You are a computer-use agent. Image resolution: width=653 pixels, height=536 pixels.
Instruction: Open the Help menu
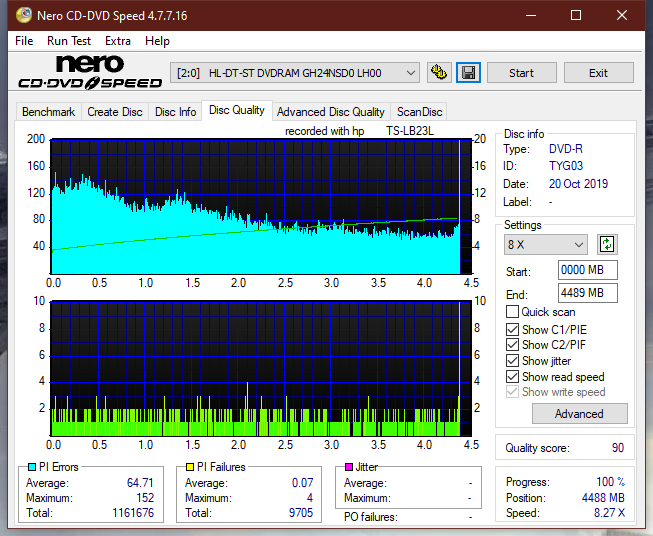[x=157, y=41]
